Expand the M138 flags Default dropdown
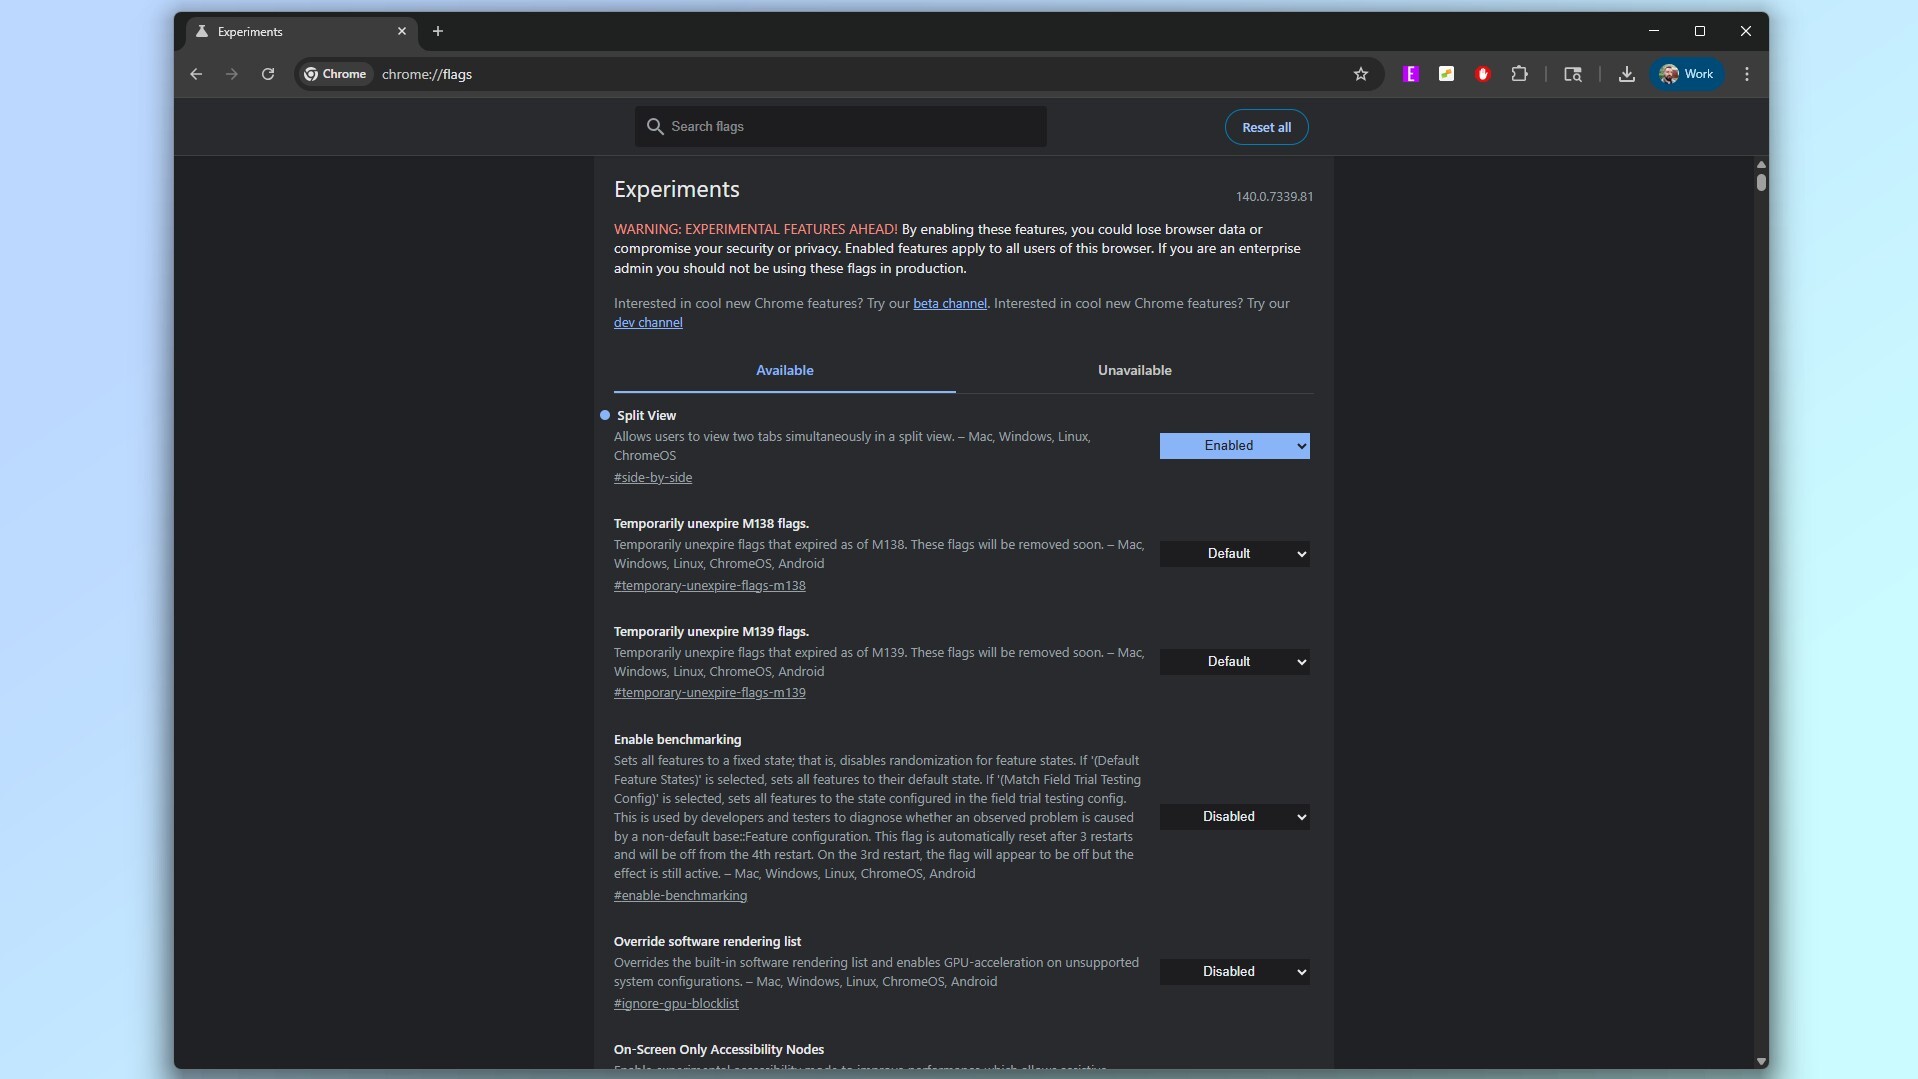1918x1079 pixels. tap(1234, 554)
